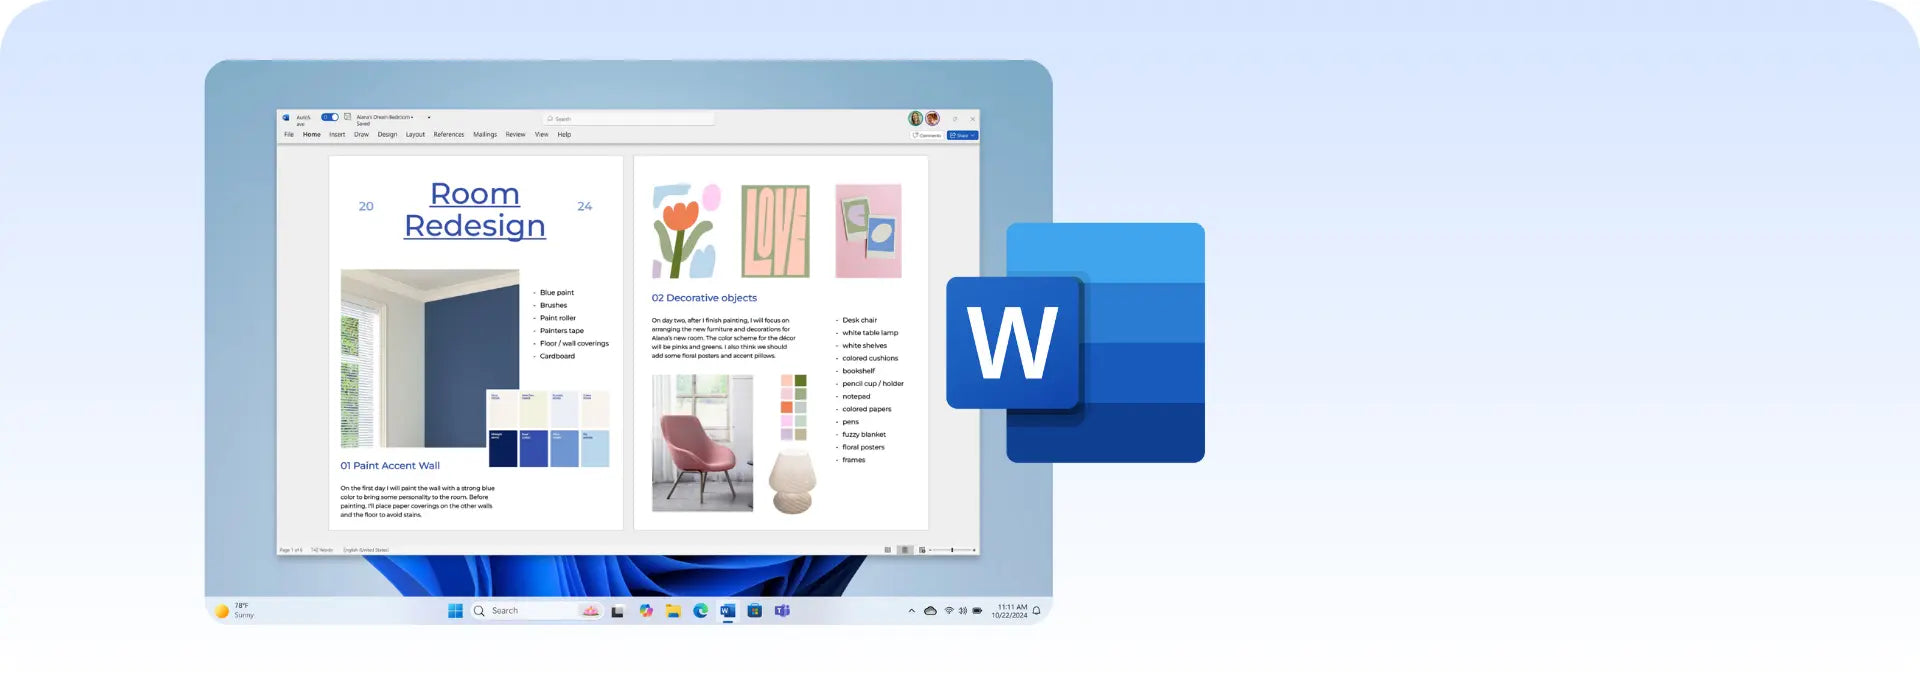Click the Save icon in title bar
The width and height of the screenshot is (1920, 685).
pos(347,117)
